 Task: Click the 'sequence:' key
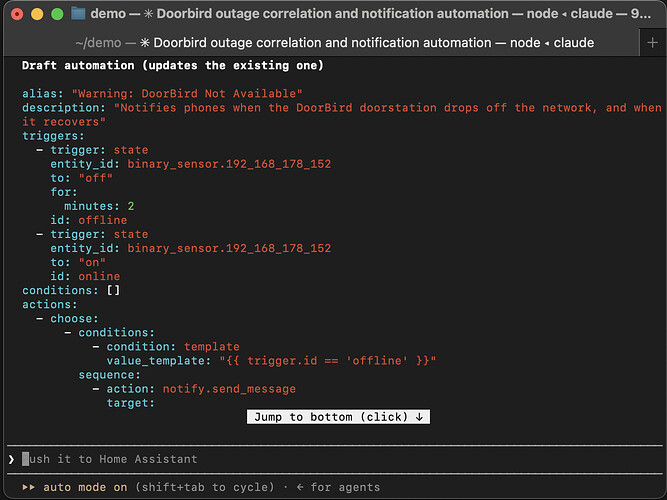click(x=109, y=374)
